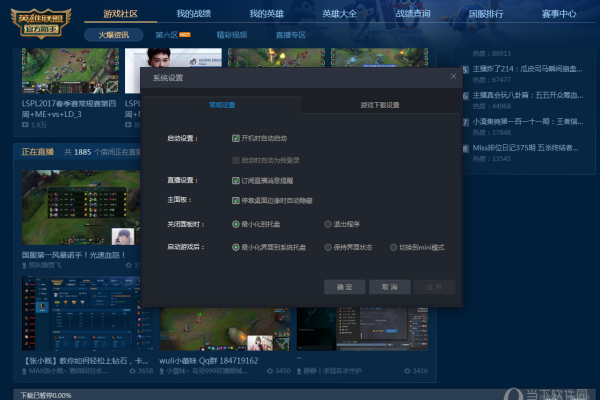
Task: Open the 国服第一风暴诺手 live stream thumbnail
Action: click(x=81, y=207)
